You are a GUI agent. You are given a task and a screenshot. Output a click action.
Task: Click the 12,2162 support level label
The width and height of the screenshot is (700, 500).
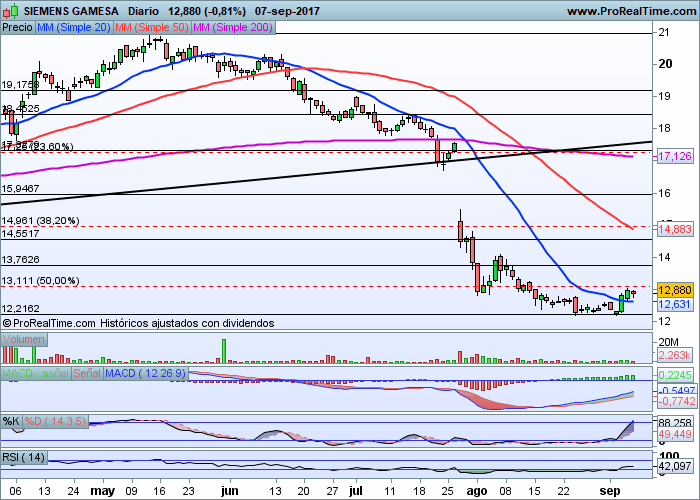click(20, 308)
